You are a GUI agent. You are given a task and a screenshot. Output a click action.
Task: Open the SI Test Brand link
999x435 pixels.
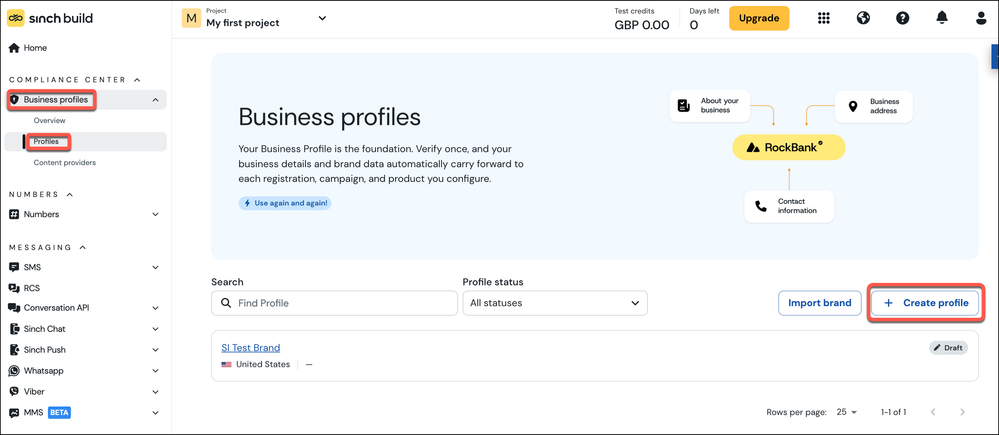(x=250, y=348)
